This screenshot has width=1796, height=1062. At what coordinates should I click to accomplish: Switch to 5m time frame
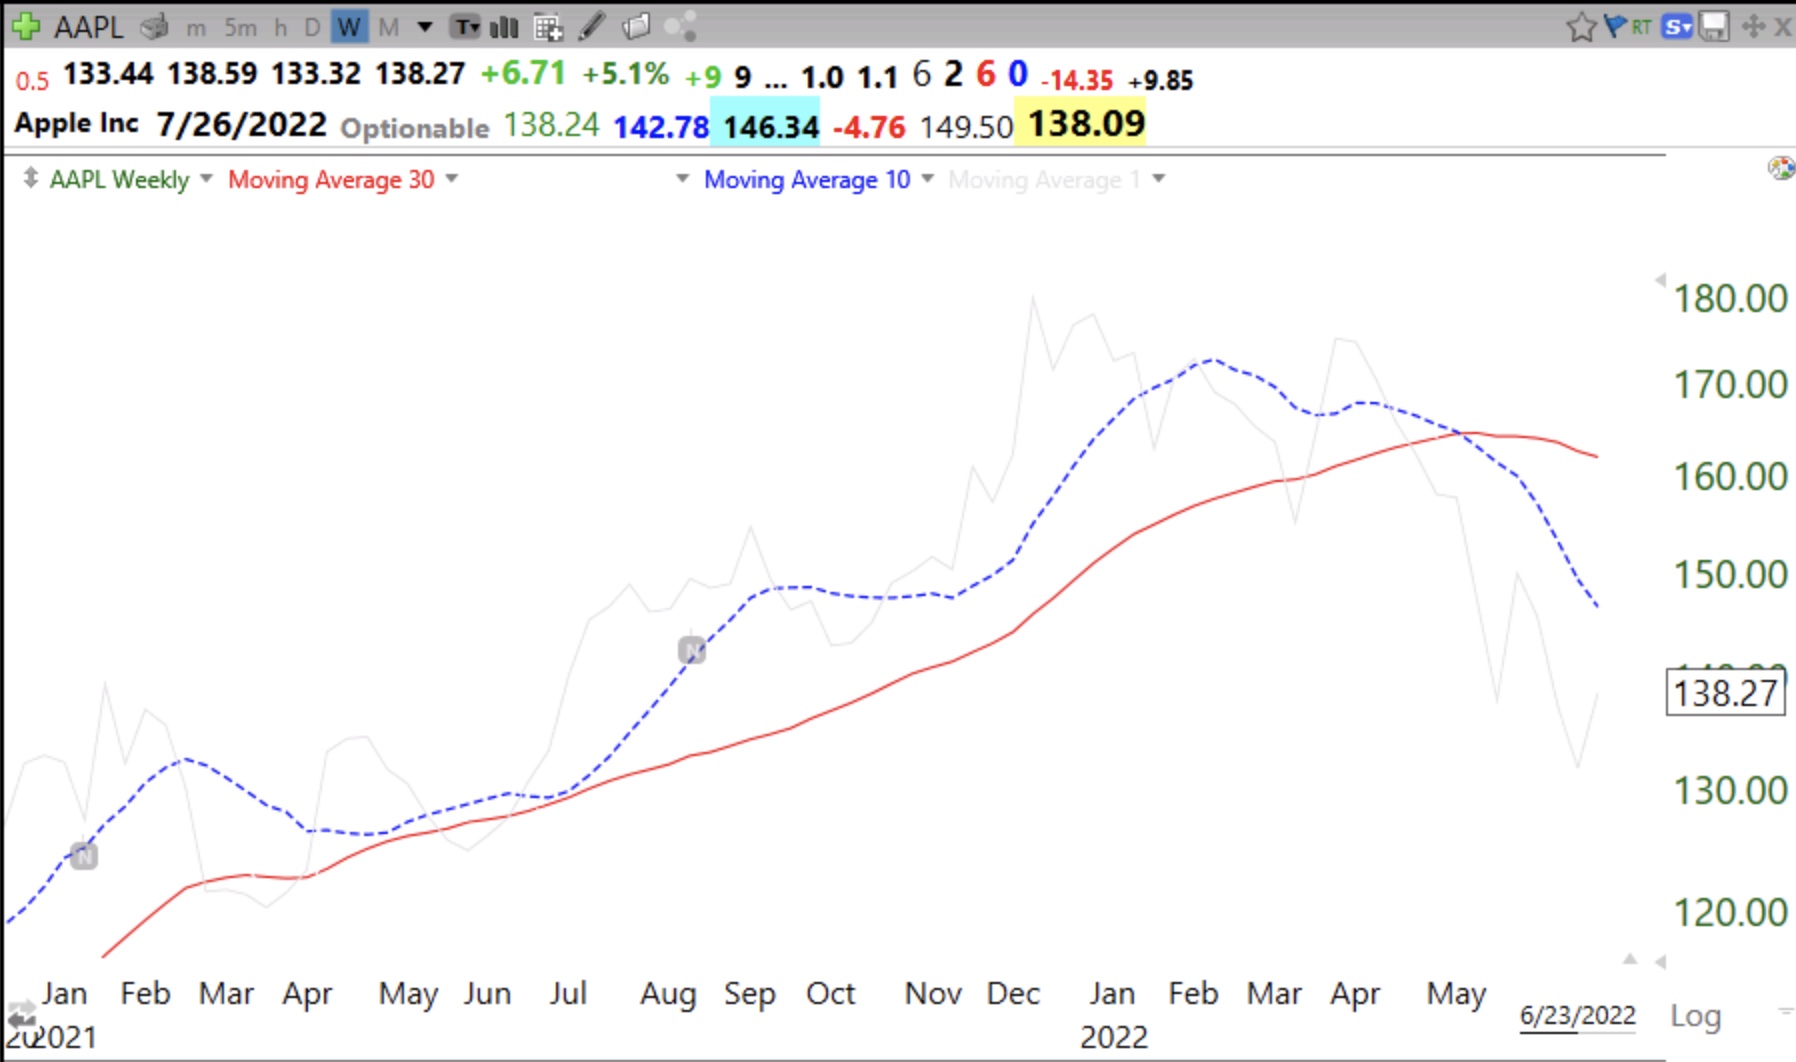240,27
